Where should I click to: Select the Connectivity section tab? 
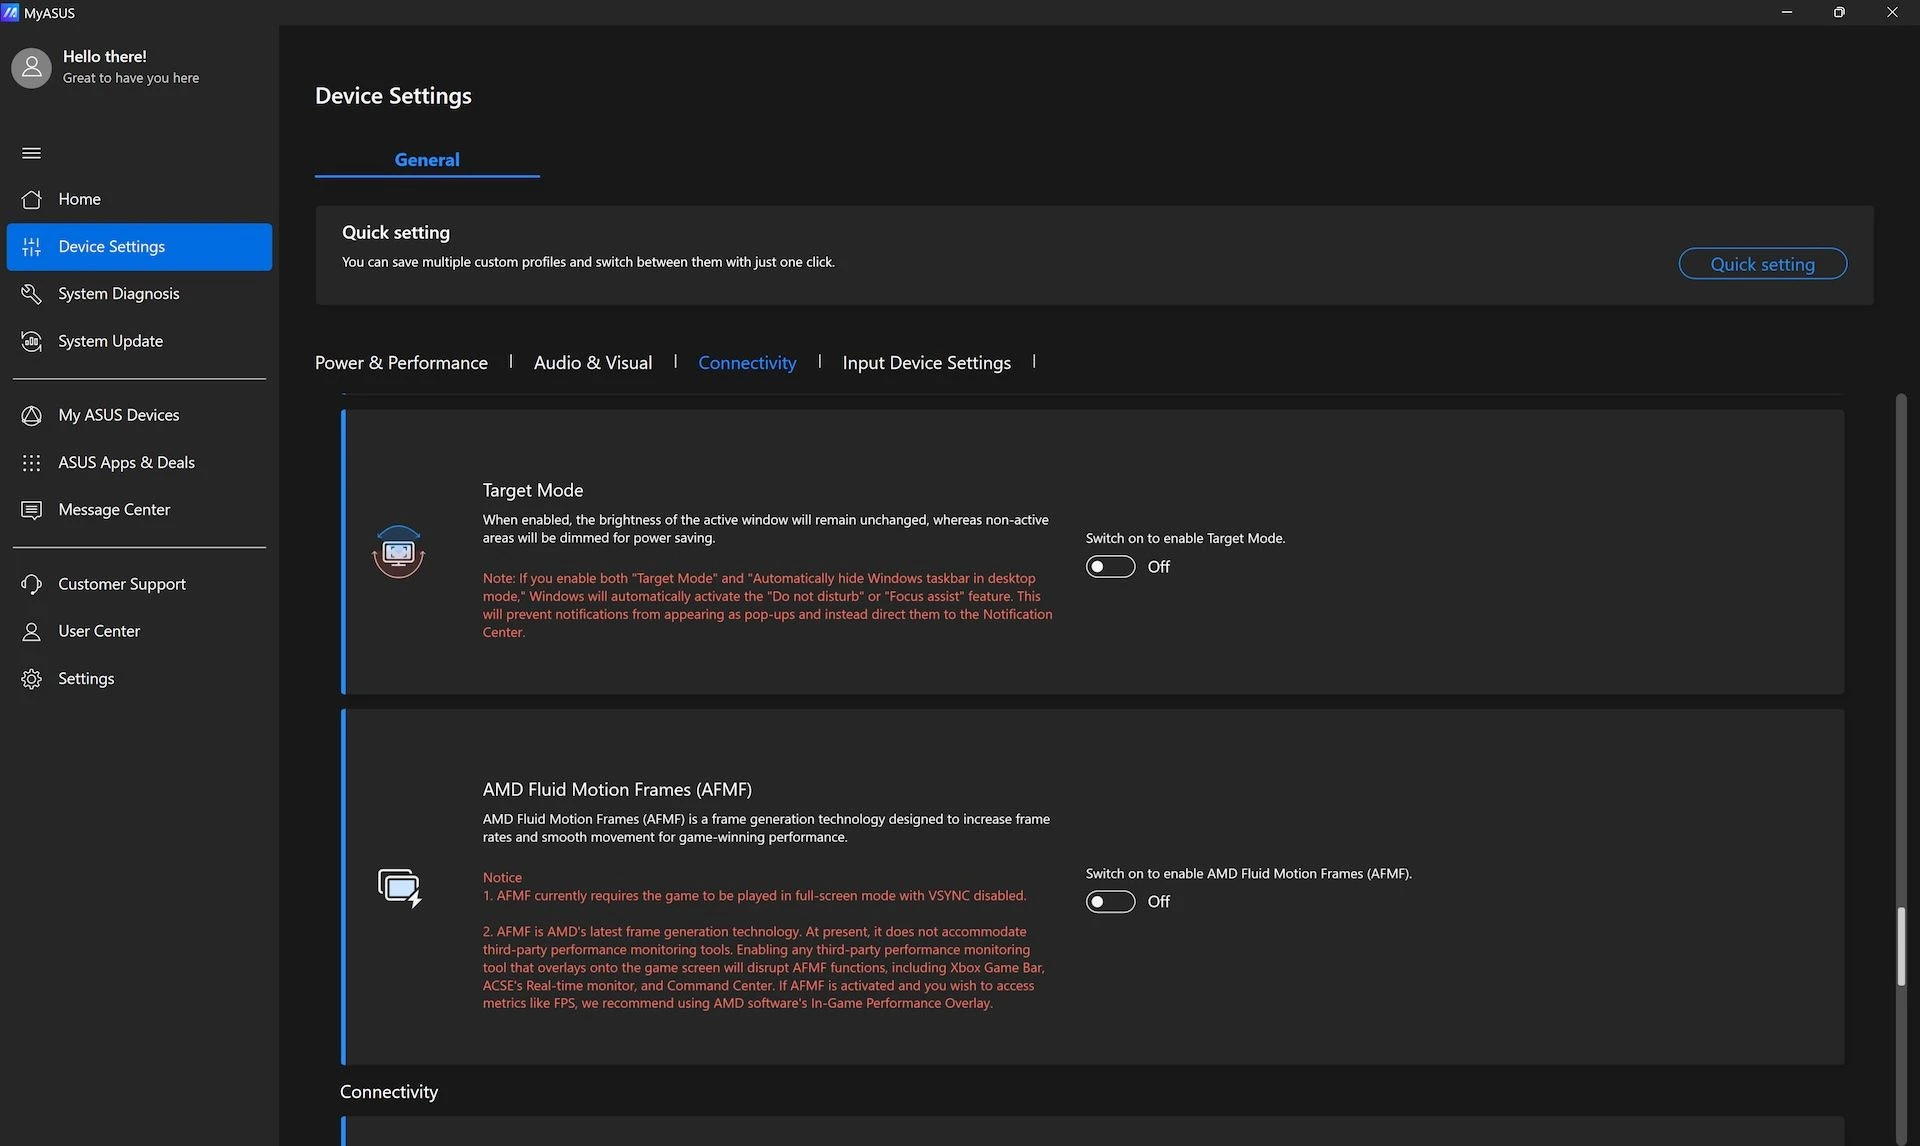pos(747,363)
